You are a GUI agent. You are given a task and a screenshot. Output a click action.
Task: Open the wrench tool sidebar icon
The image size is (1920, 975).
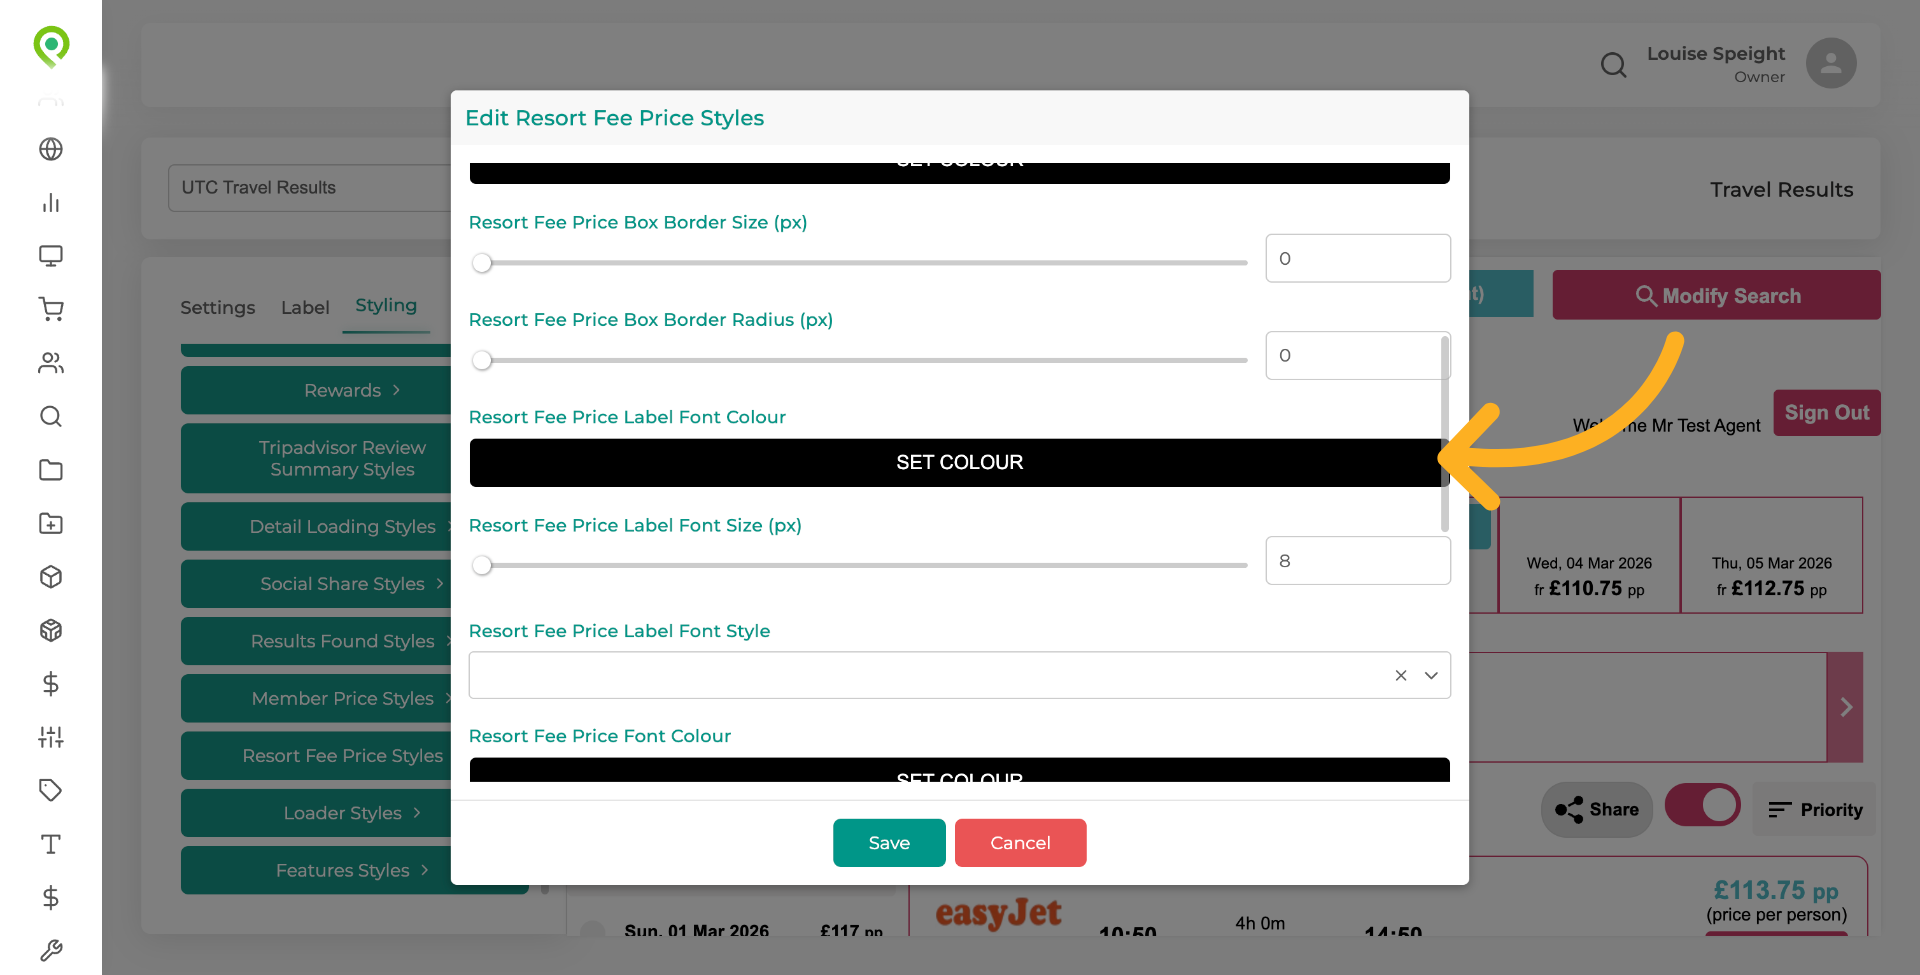(x=51, y=950)
